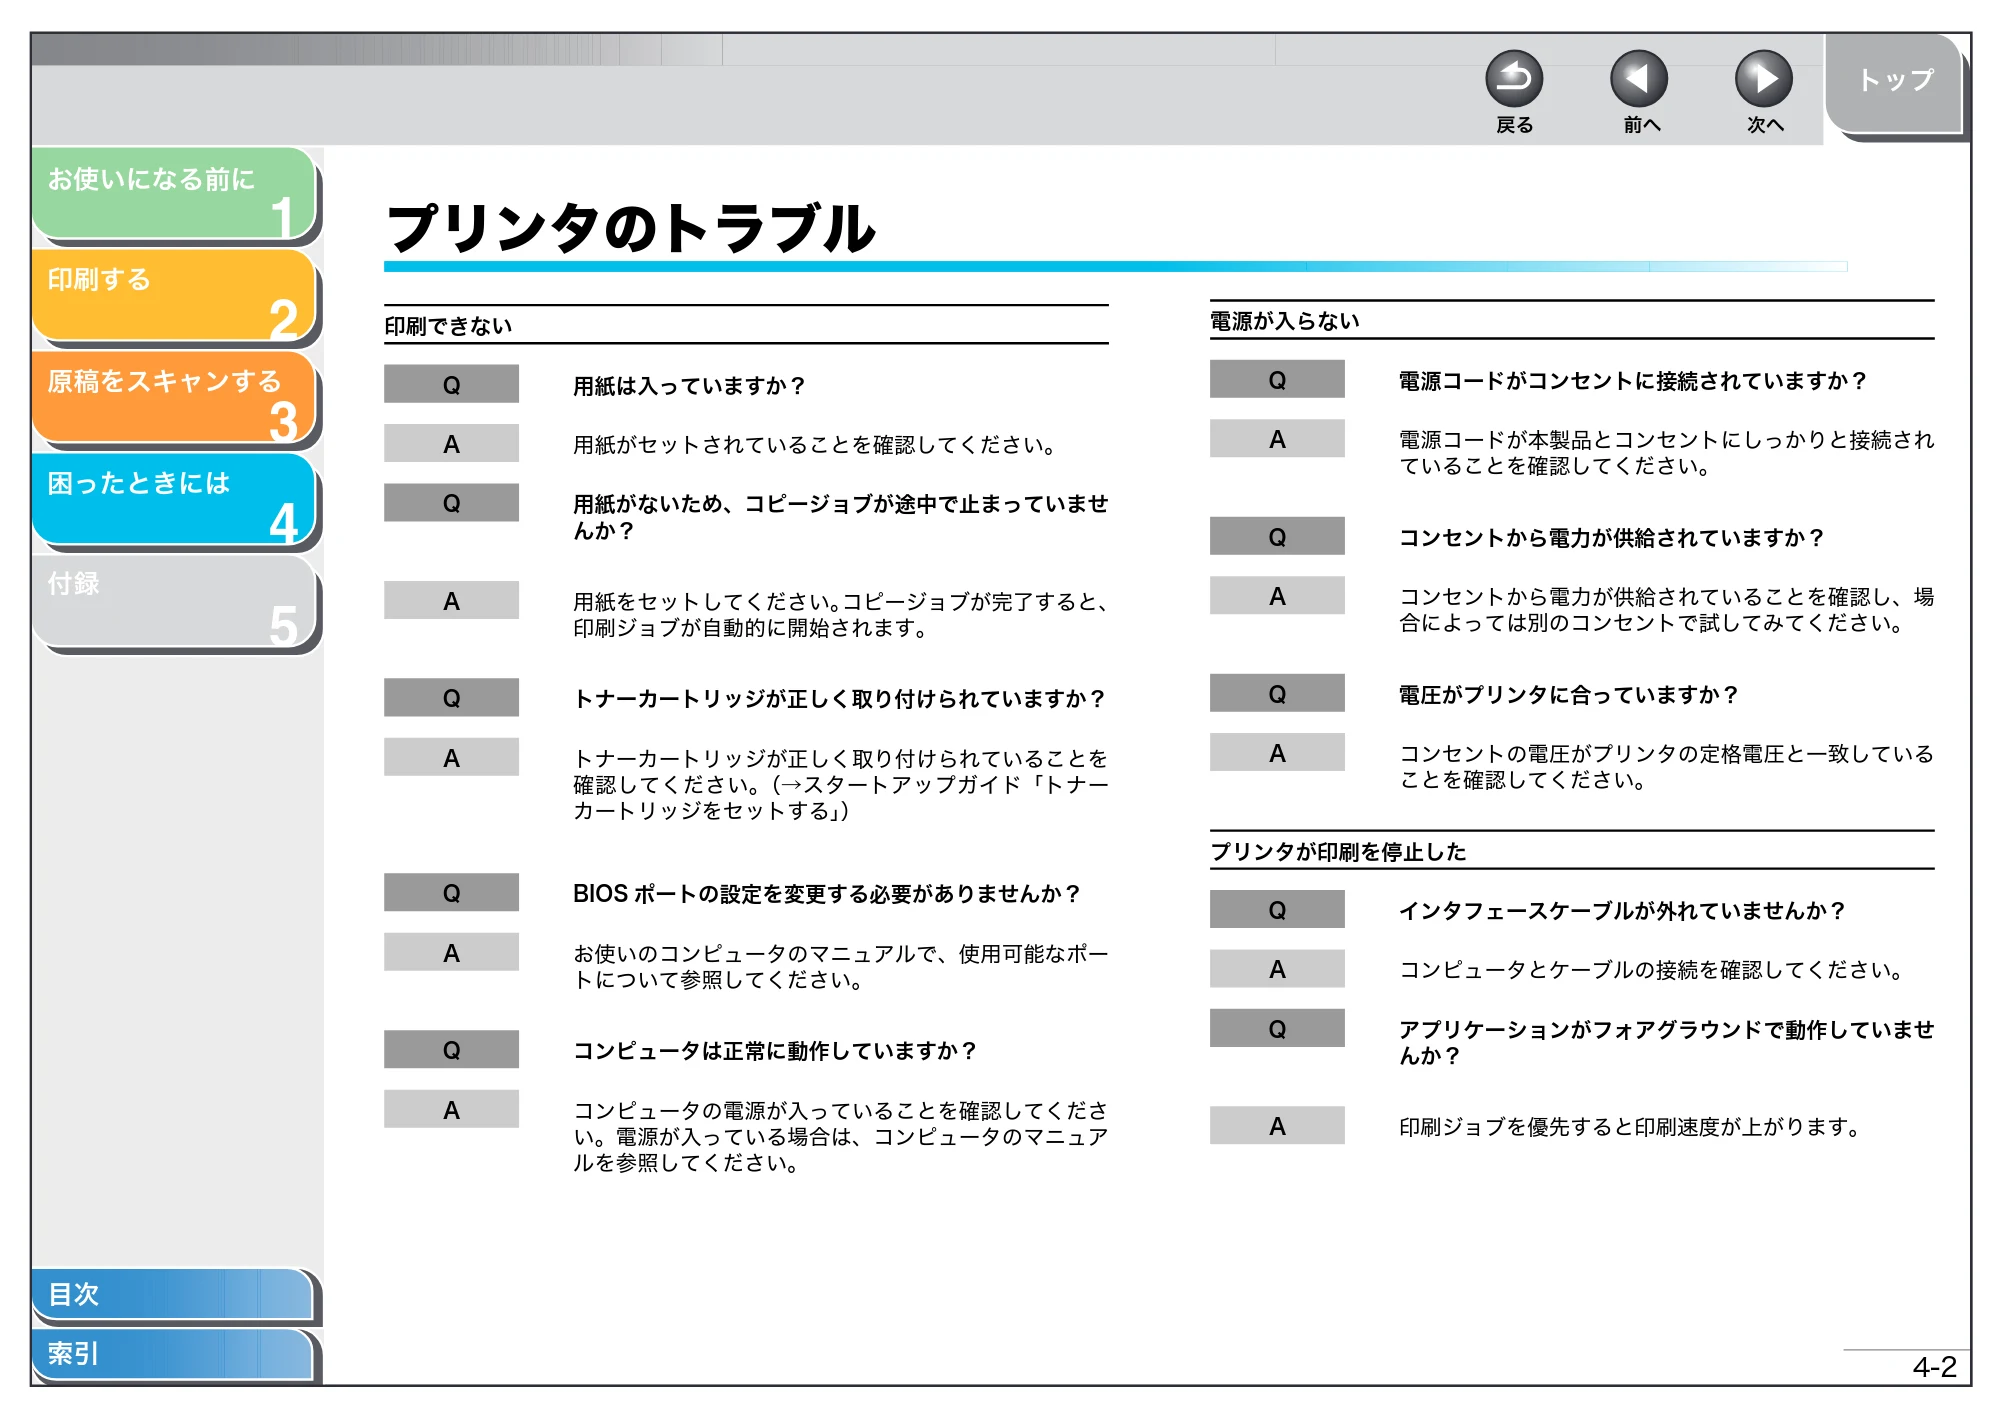Open chapter 5 付録 tab
The image size is (2000, 1415).
pyautogui.click(x=174, y=601)
